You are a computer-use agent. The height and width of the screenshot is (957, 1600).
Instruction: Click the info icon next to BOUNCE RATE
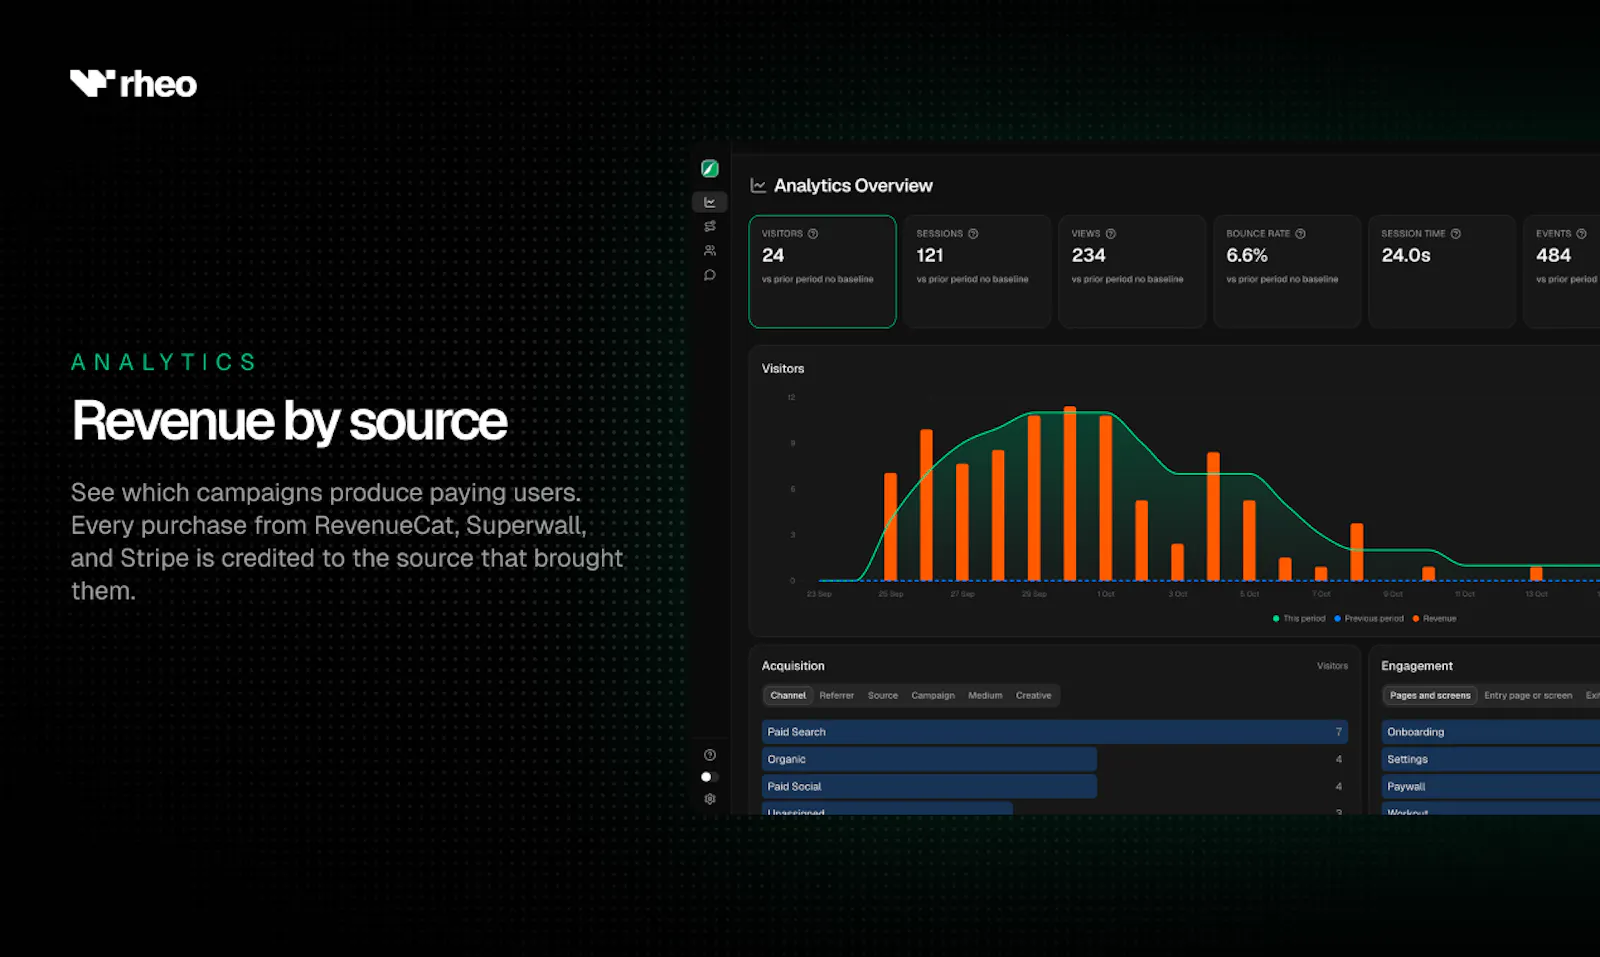1300,234
